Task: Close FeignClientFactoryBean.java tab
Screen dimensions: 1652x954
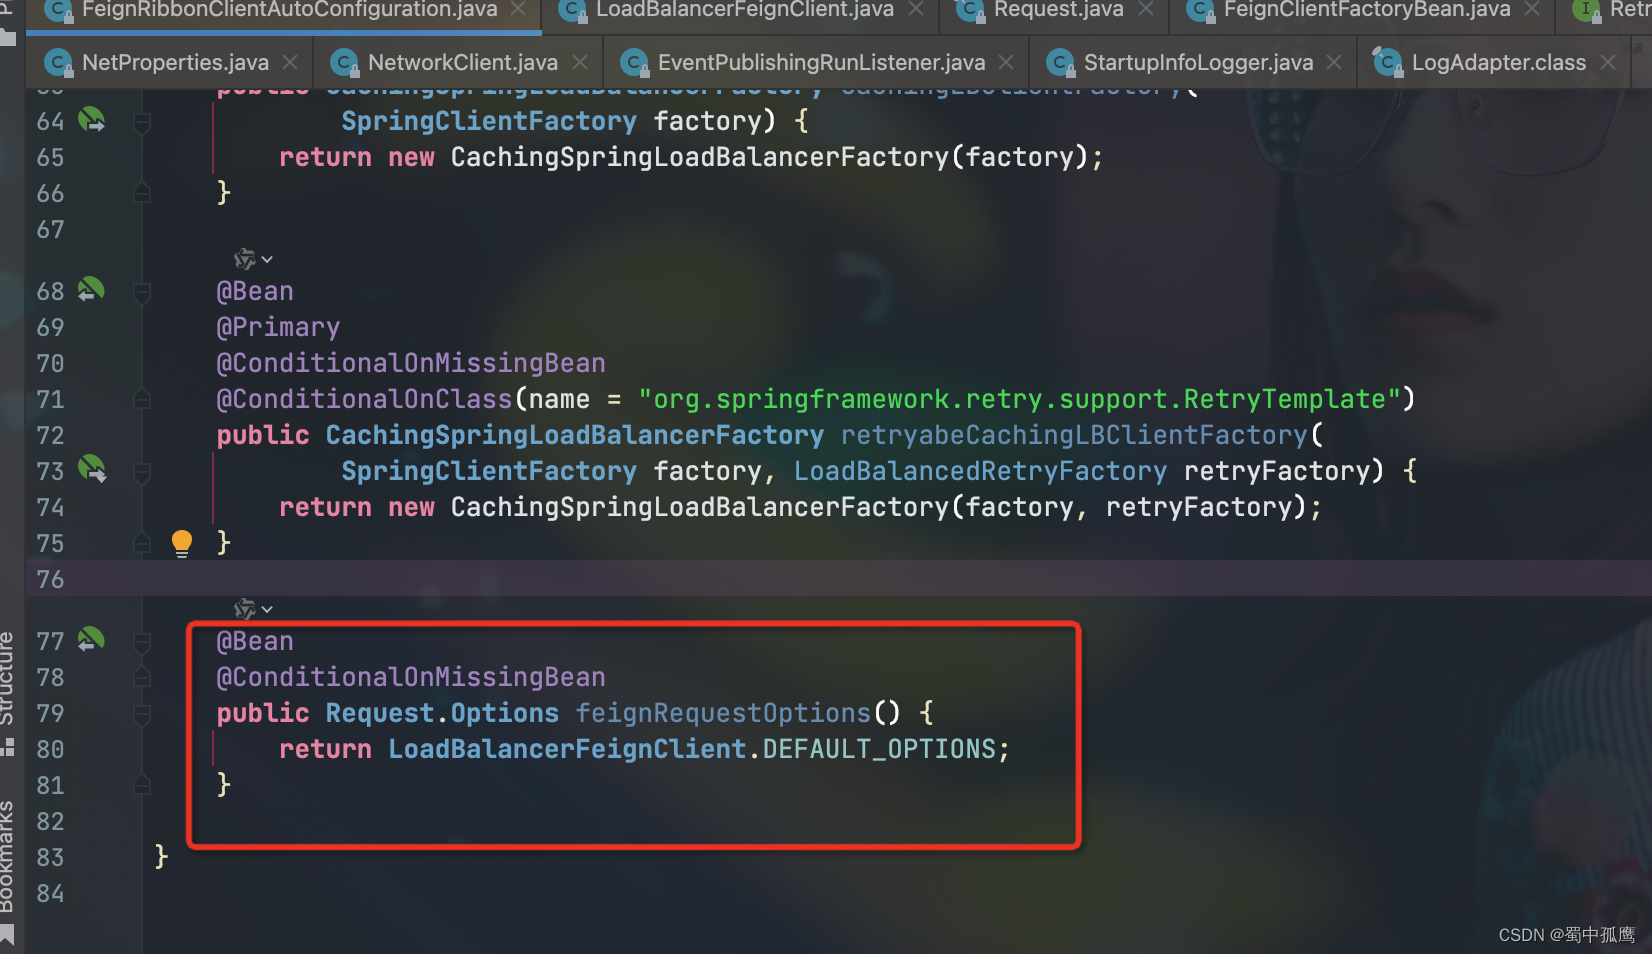Action: [x=1532, y=9]
